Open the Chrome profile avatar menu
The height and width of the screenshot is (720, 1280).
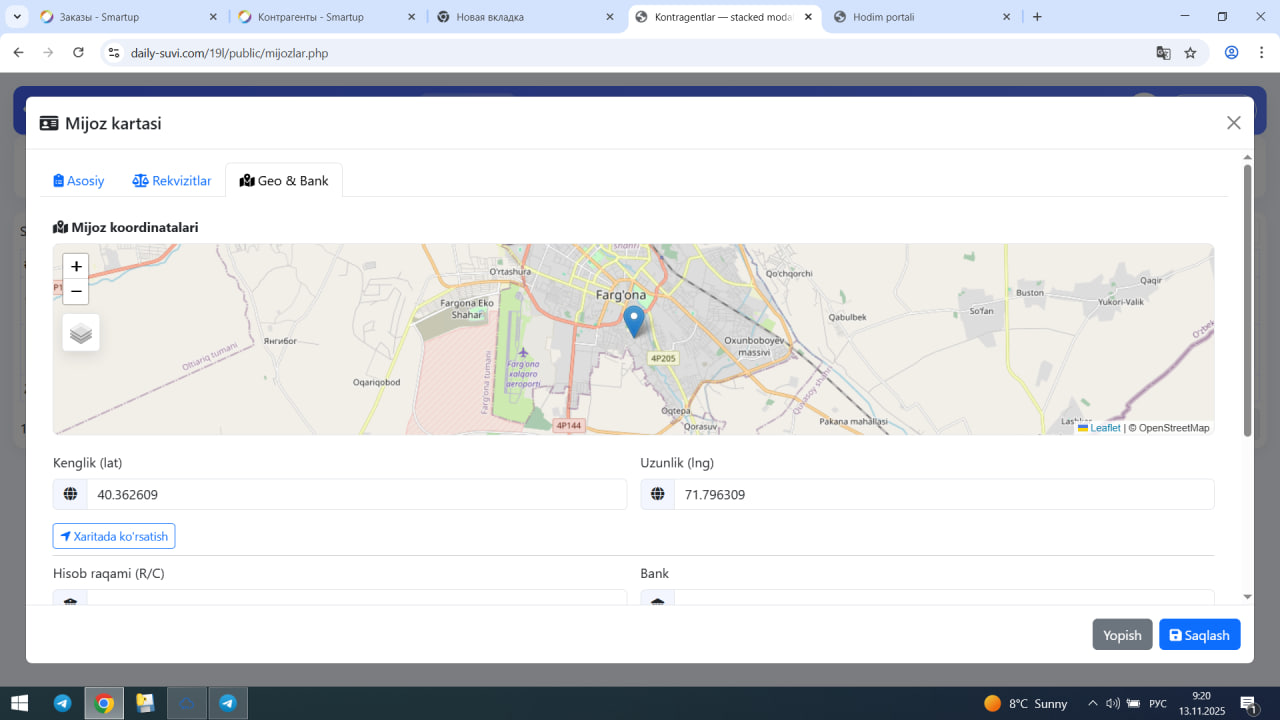[x=1232, y=53]
